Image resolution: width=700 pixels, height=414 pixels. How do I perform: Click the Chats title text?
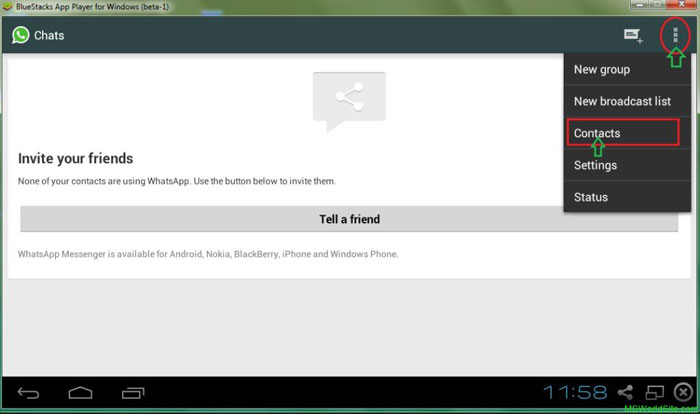49,35
